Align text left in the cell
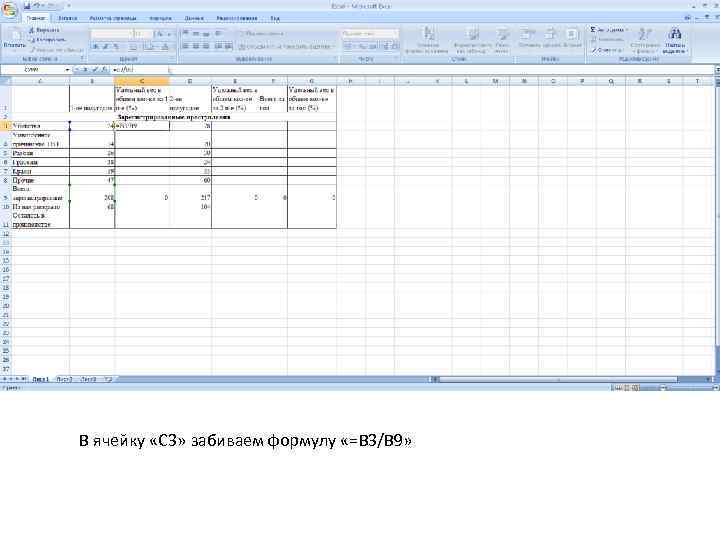Viewport: 720px width, 540px height. (186, 46)
